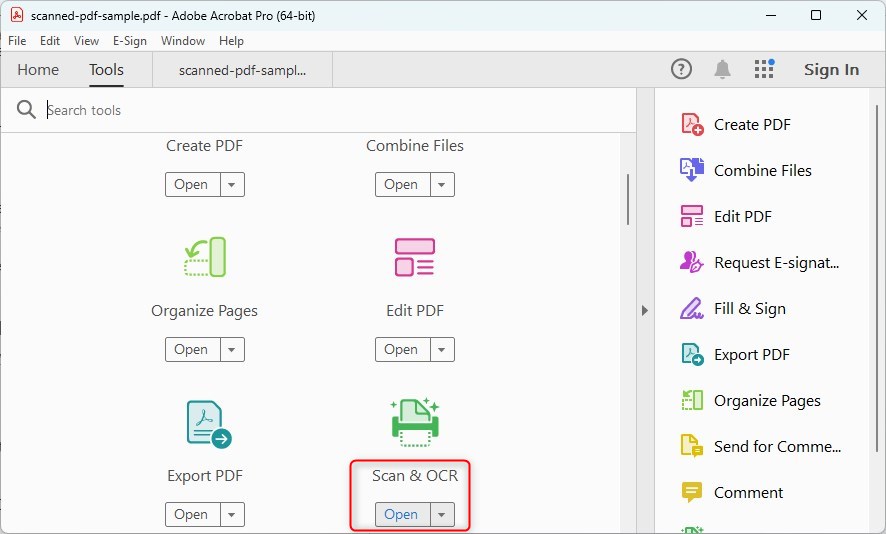Screen dimensions: 886x534
Task: Select Request E-signat... label in sidebar
Action: [x=776, y=262]
